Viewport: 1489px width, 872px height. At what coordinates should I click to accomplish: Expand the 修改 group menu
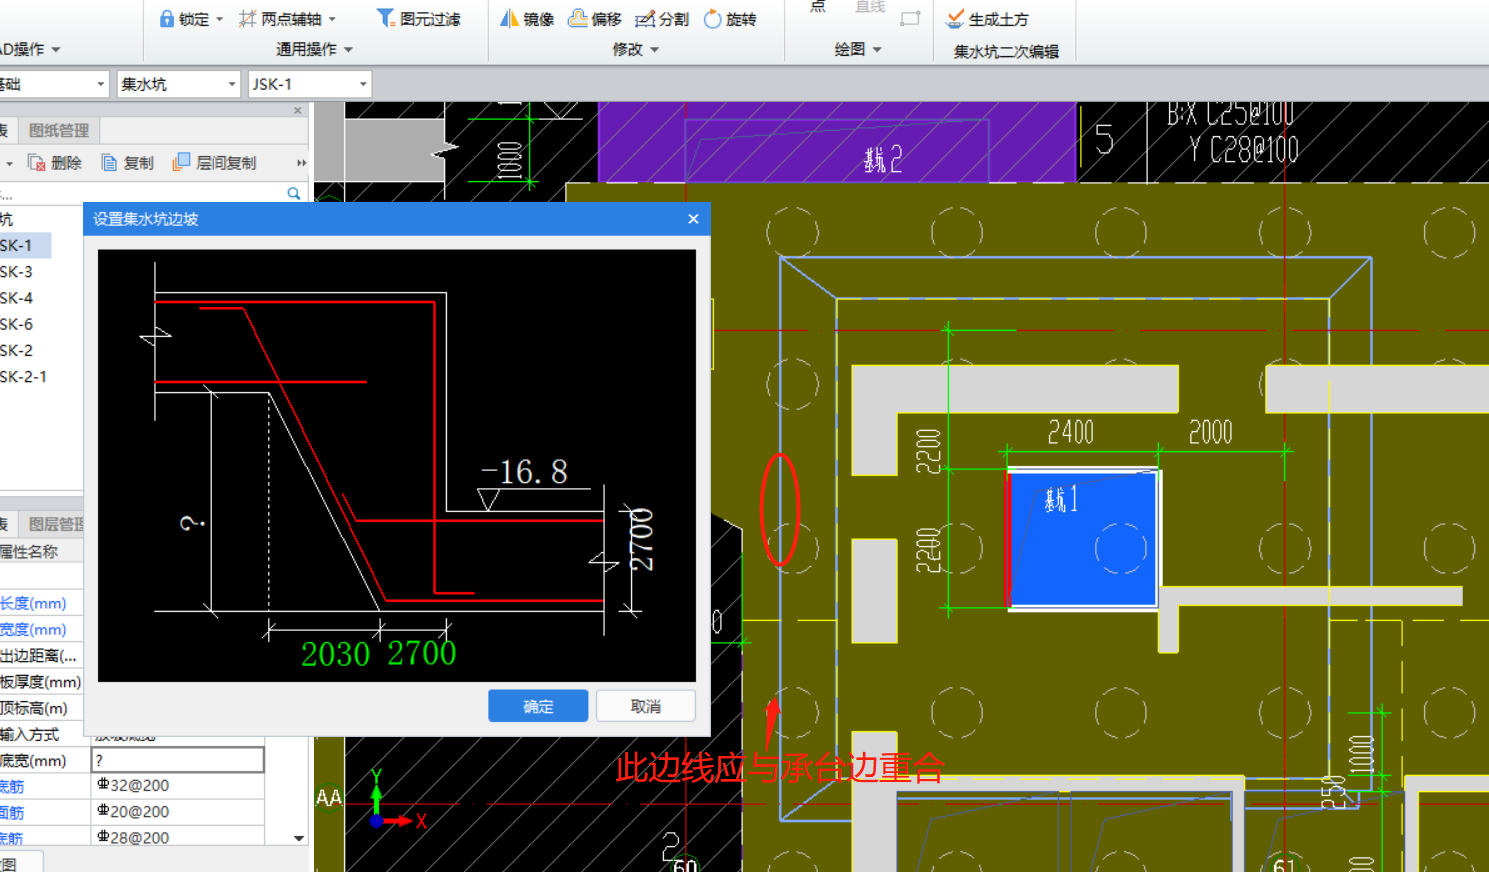pos(635,49)
